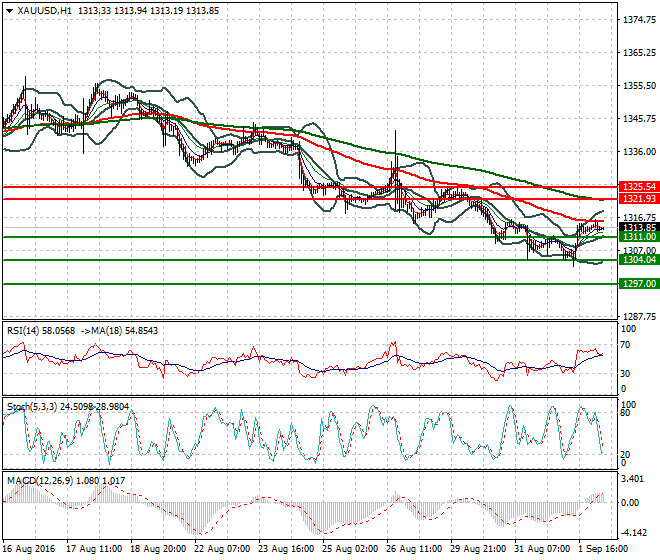Click the 17 Aug 11:00 time label

click(x=94, y=549)
